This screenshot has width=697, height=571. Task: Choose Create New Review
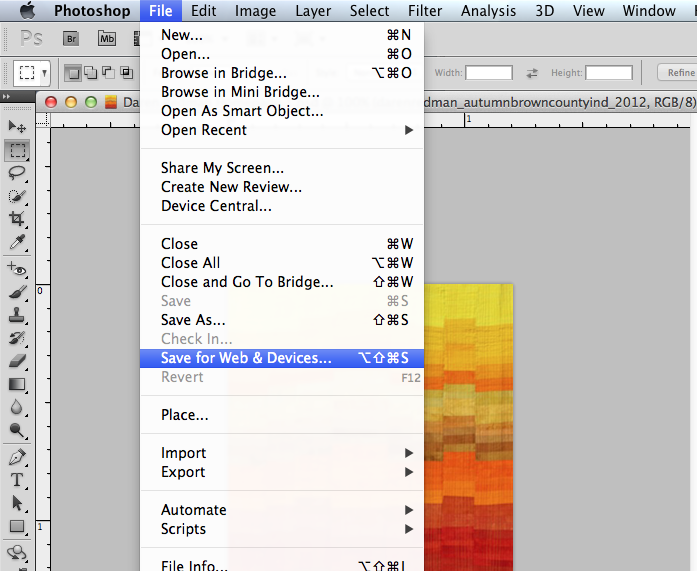tap(282, 187)
